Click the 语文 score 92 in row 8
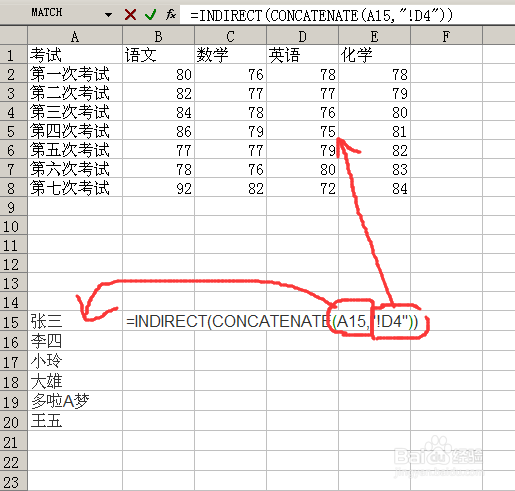The width and height of the screenshot is (515, 491). [159, 187]
